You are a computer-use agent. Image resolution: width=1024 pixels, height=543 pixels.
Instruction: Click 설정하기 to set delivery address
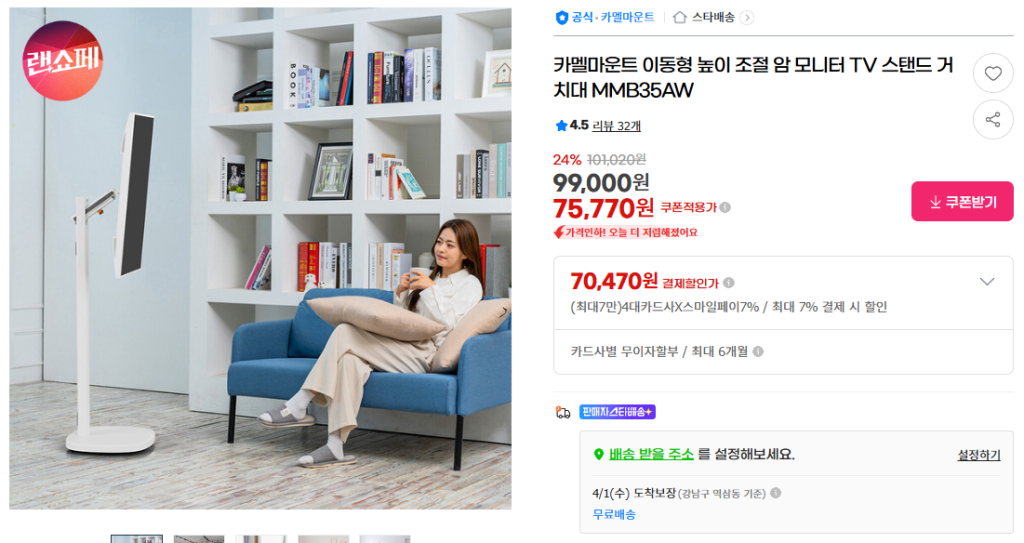tap(978, 455)
